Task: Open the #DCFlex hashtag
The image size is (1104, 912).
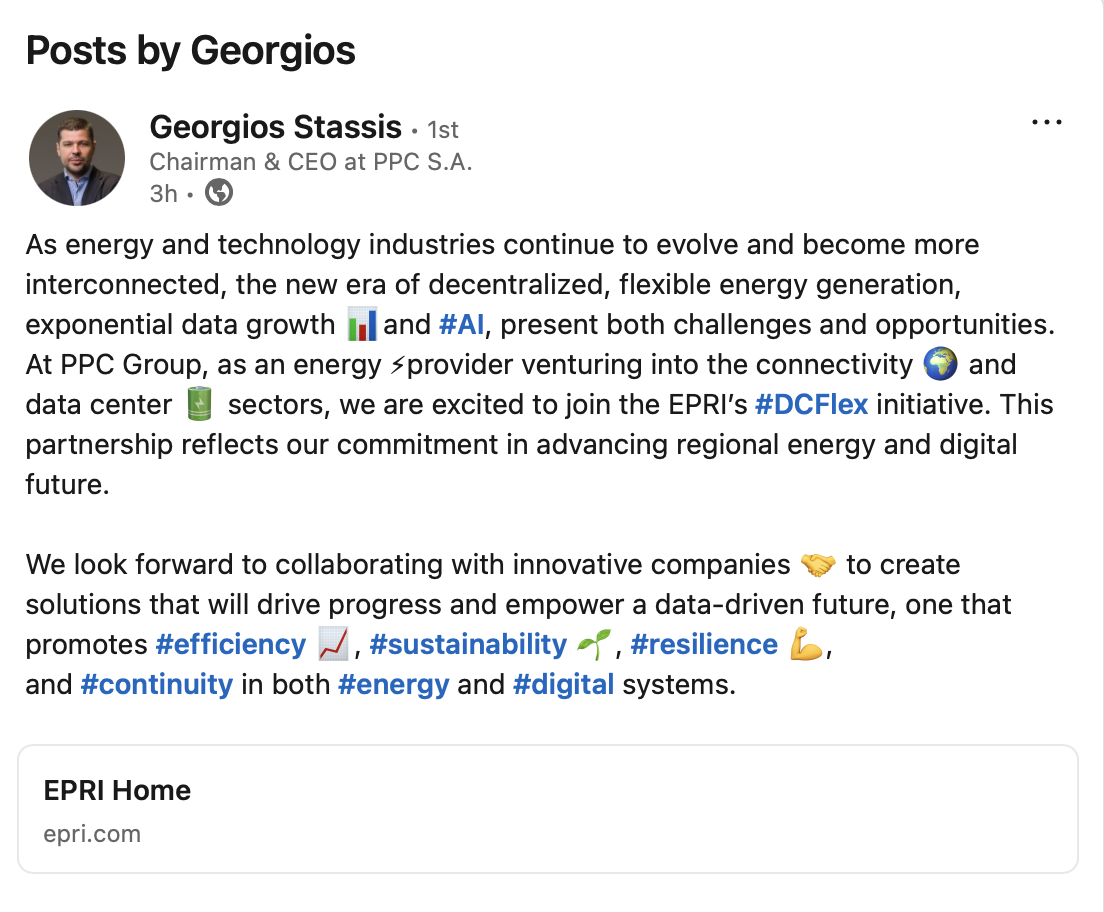Action: [811, 405]
